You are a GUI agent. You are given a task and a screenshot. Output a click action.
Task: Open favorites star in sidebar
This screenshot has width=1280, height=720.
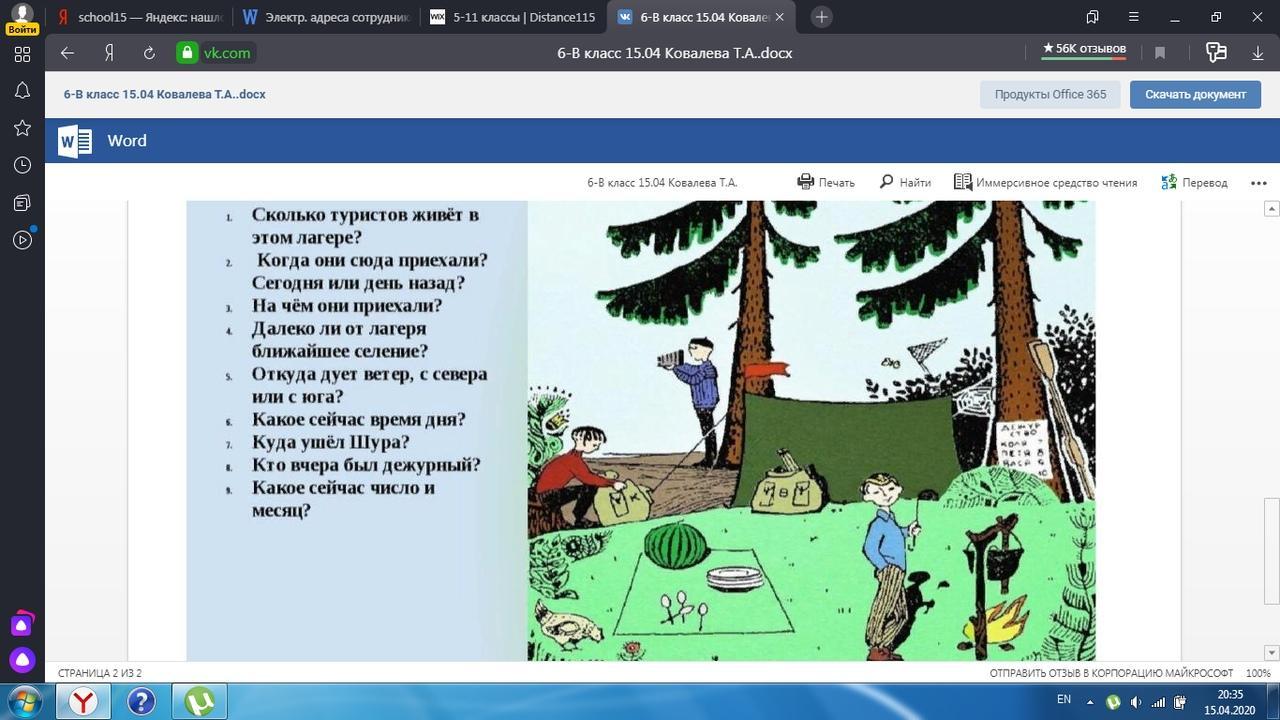tap(22, 128)
